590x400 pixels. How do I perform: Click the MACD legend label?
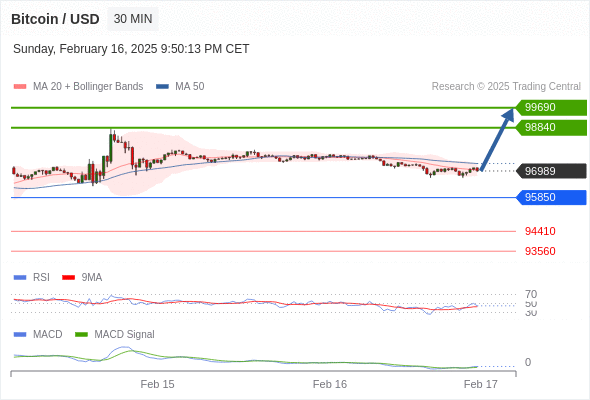click(47, 335)
